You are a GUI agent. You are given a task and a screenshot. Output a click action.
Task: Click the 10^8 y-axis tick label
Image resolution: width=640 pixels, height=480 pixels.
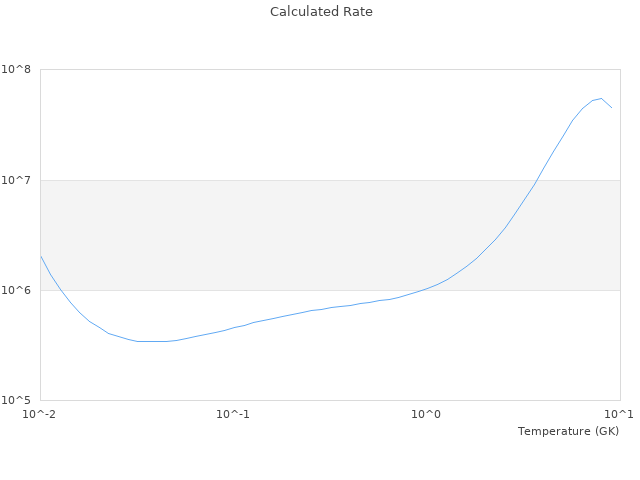20,70
